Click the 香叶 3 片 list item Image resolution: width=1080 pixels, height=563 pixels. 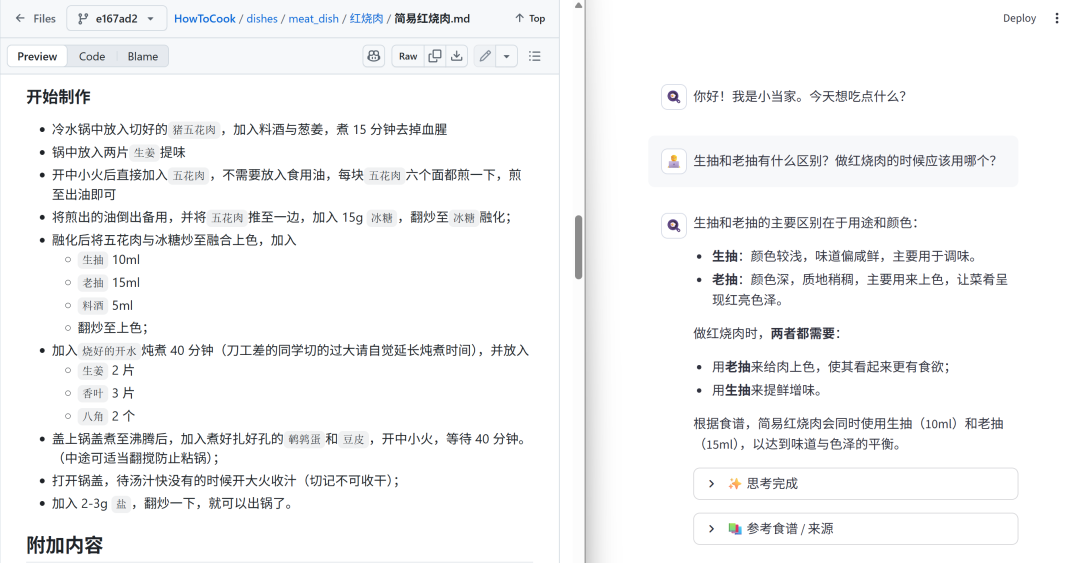(107, 393)
